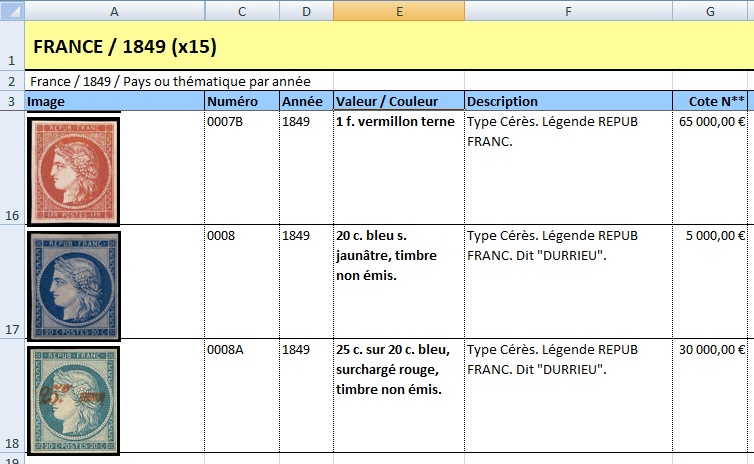Select the 1849 year cell in row 16

click(x=307, y=168)
